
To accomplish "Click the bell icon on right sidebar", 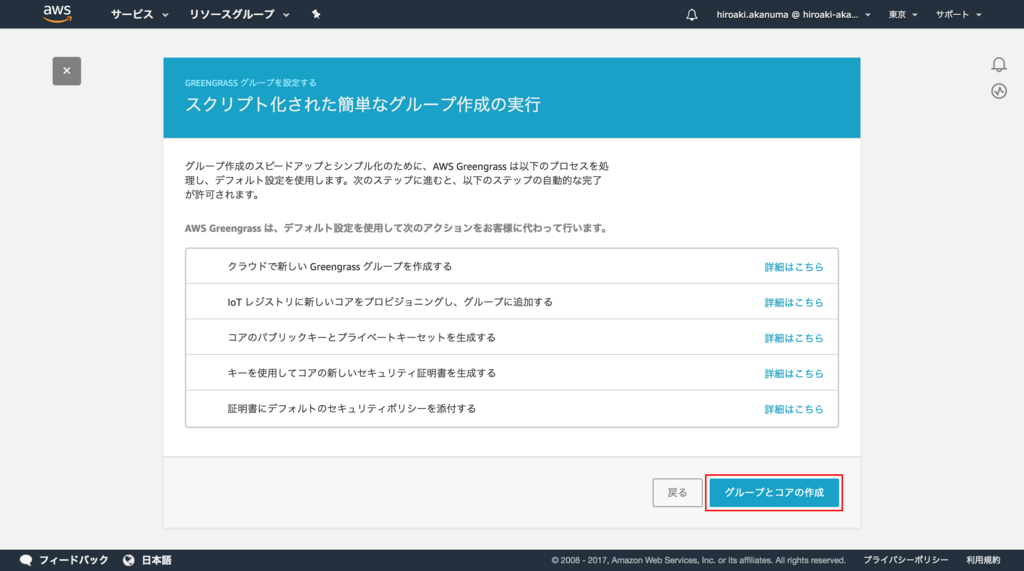I will 999,64.
